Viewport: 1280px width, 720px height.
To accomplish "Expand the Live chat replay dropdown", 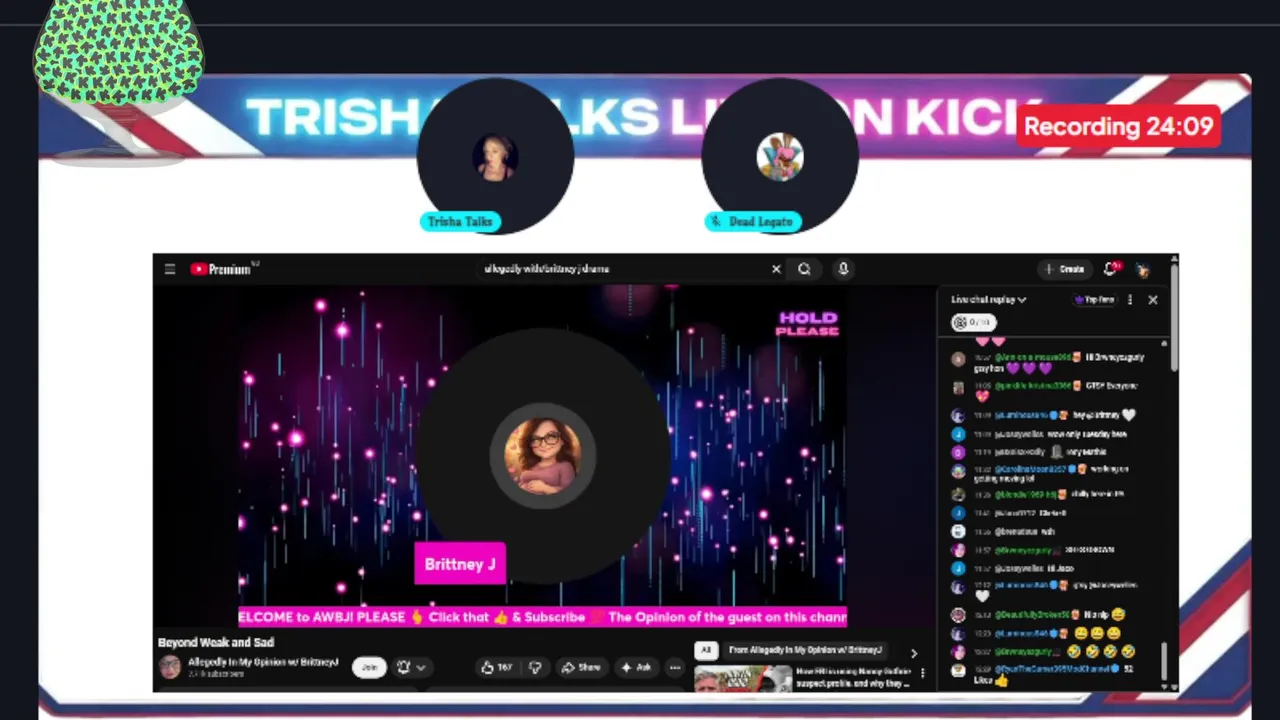I will (988, 299).
